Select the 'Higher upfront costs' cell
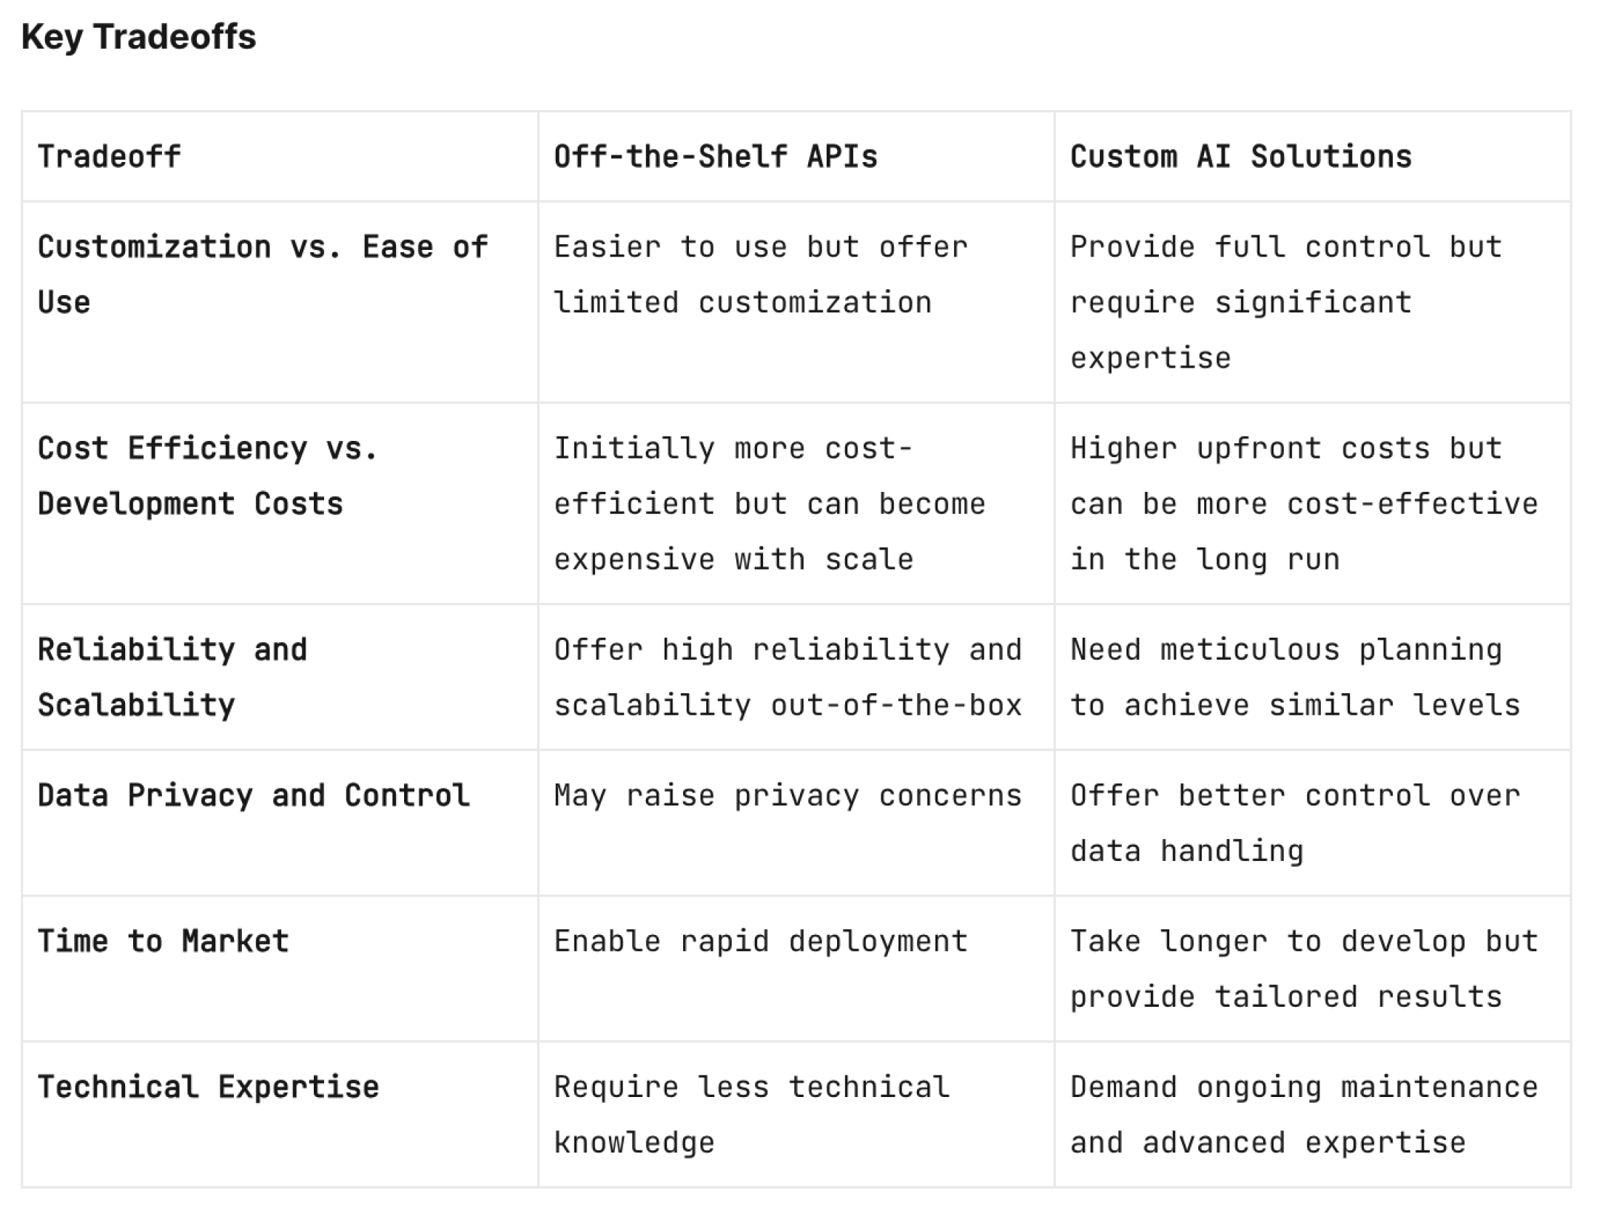 click(1312, 503)
